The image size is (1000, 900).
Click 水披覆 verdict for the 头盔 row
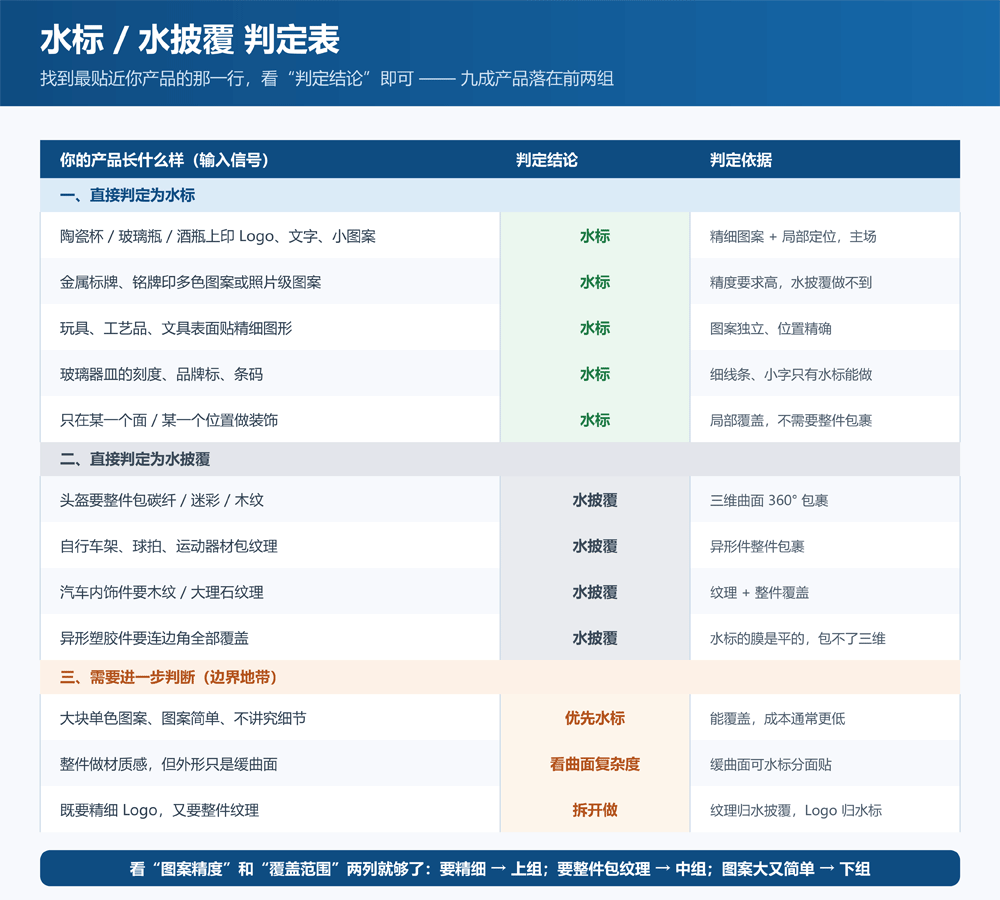[x=595, y=500]
